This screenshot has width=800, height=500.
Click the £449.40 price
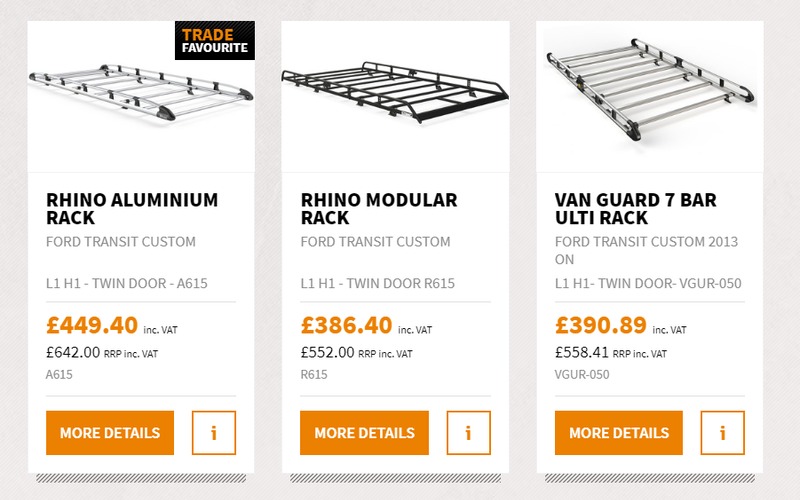click(92, 325)
